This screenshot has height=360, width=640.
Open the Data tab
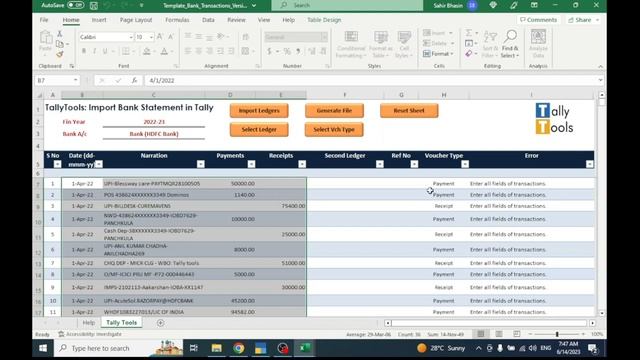click(208, 20)
